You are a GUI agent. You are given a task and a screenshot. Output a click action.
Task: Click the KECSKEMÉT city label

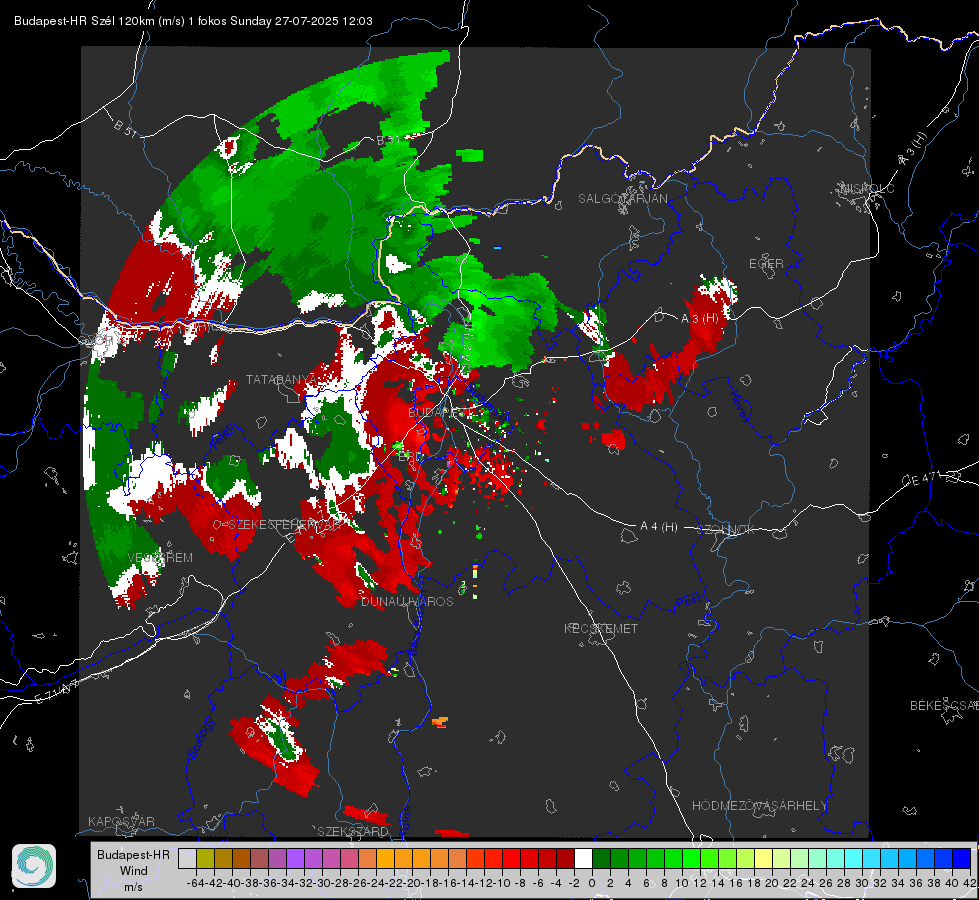point(601,628)
